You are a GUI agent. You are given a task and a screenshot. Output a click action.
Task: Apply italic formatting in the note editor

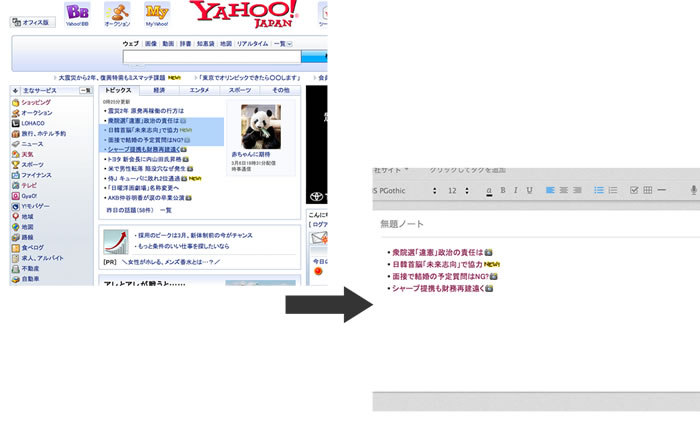coord(516,190)
